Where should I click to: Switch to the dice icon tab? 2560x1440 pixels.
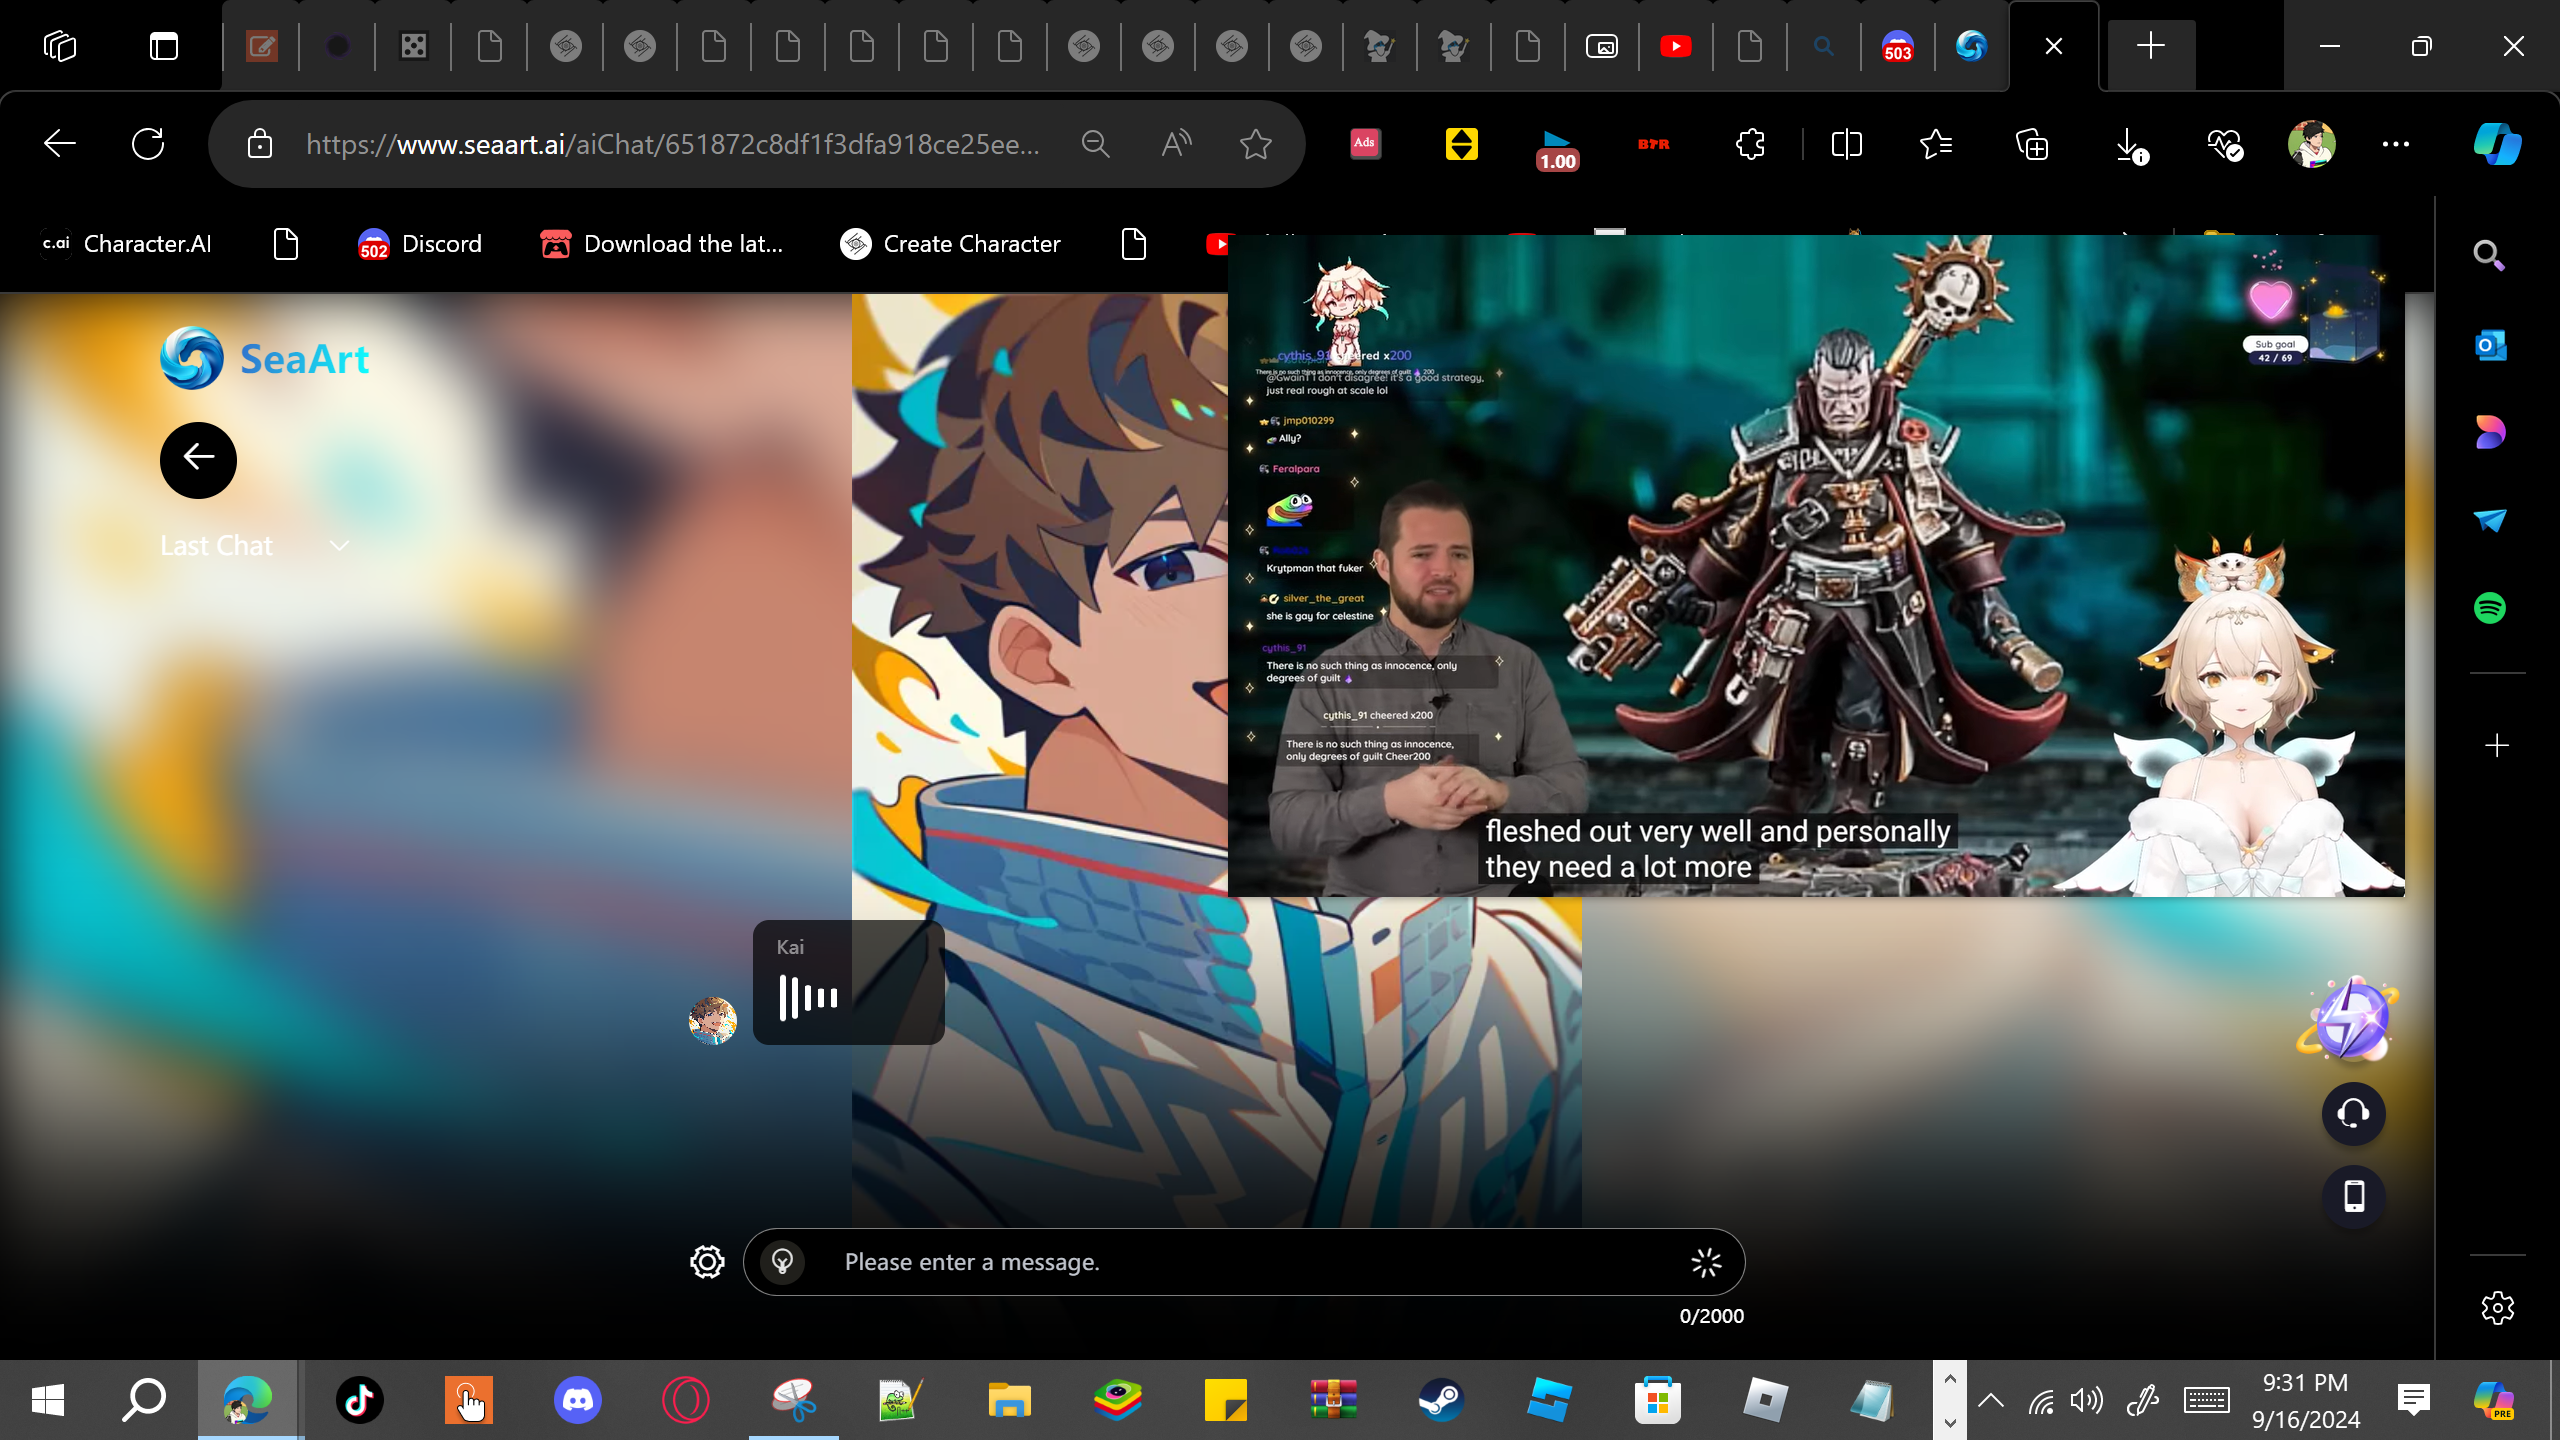pos(413,46)
